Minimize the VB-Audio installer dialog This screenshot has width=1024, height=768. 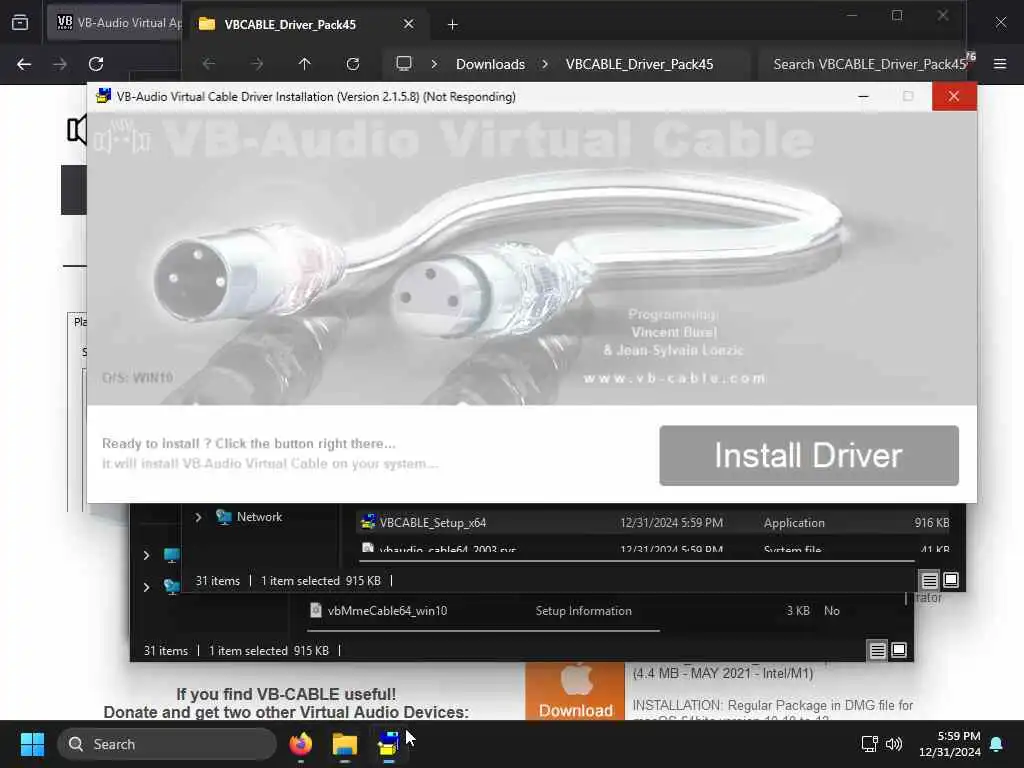(863, 97)
